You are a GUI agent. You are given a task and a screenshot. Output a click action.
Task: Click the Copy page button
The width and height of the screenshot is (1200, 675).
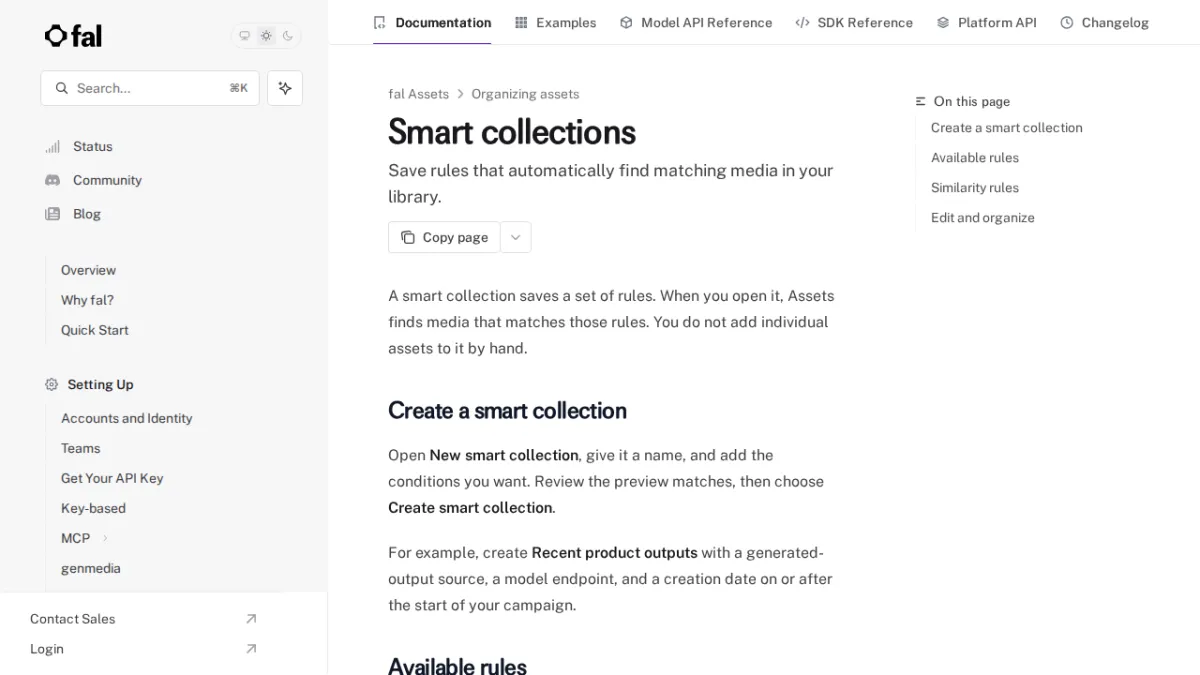point(444,237)
